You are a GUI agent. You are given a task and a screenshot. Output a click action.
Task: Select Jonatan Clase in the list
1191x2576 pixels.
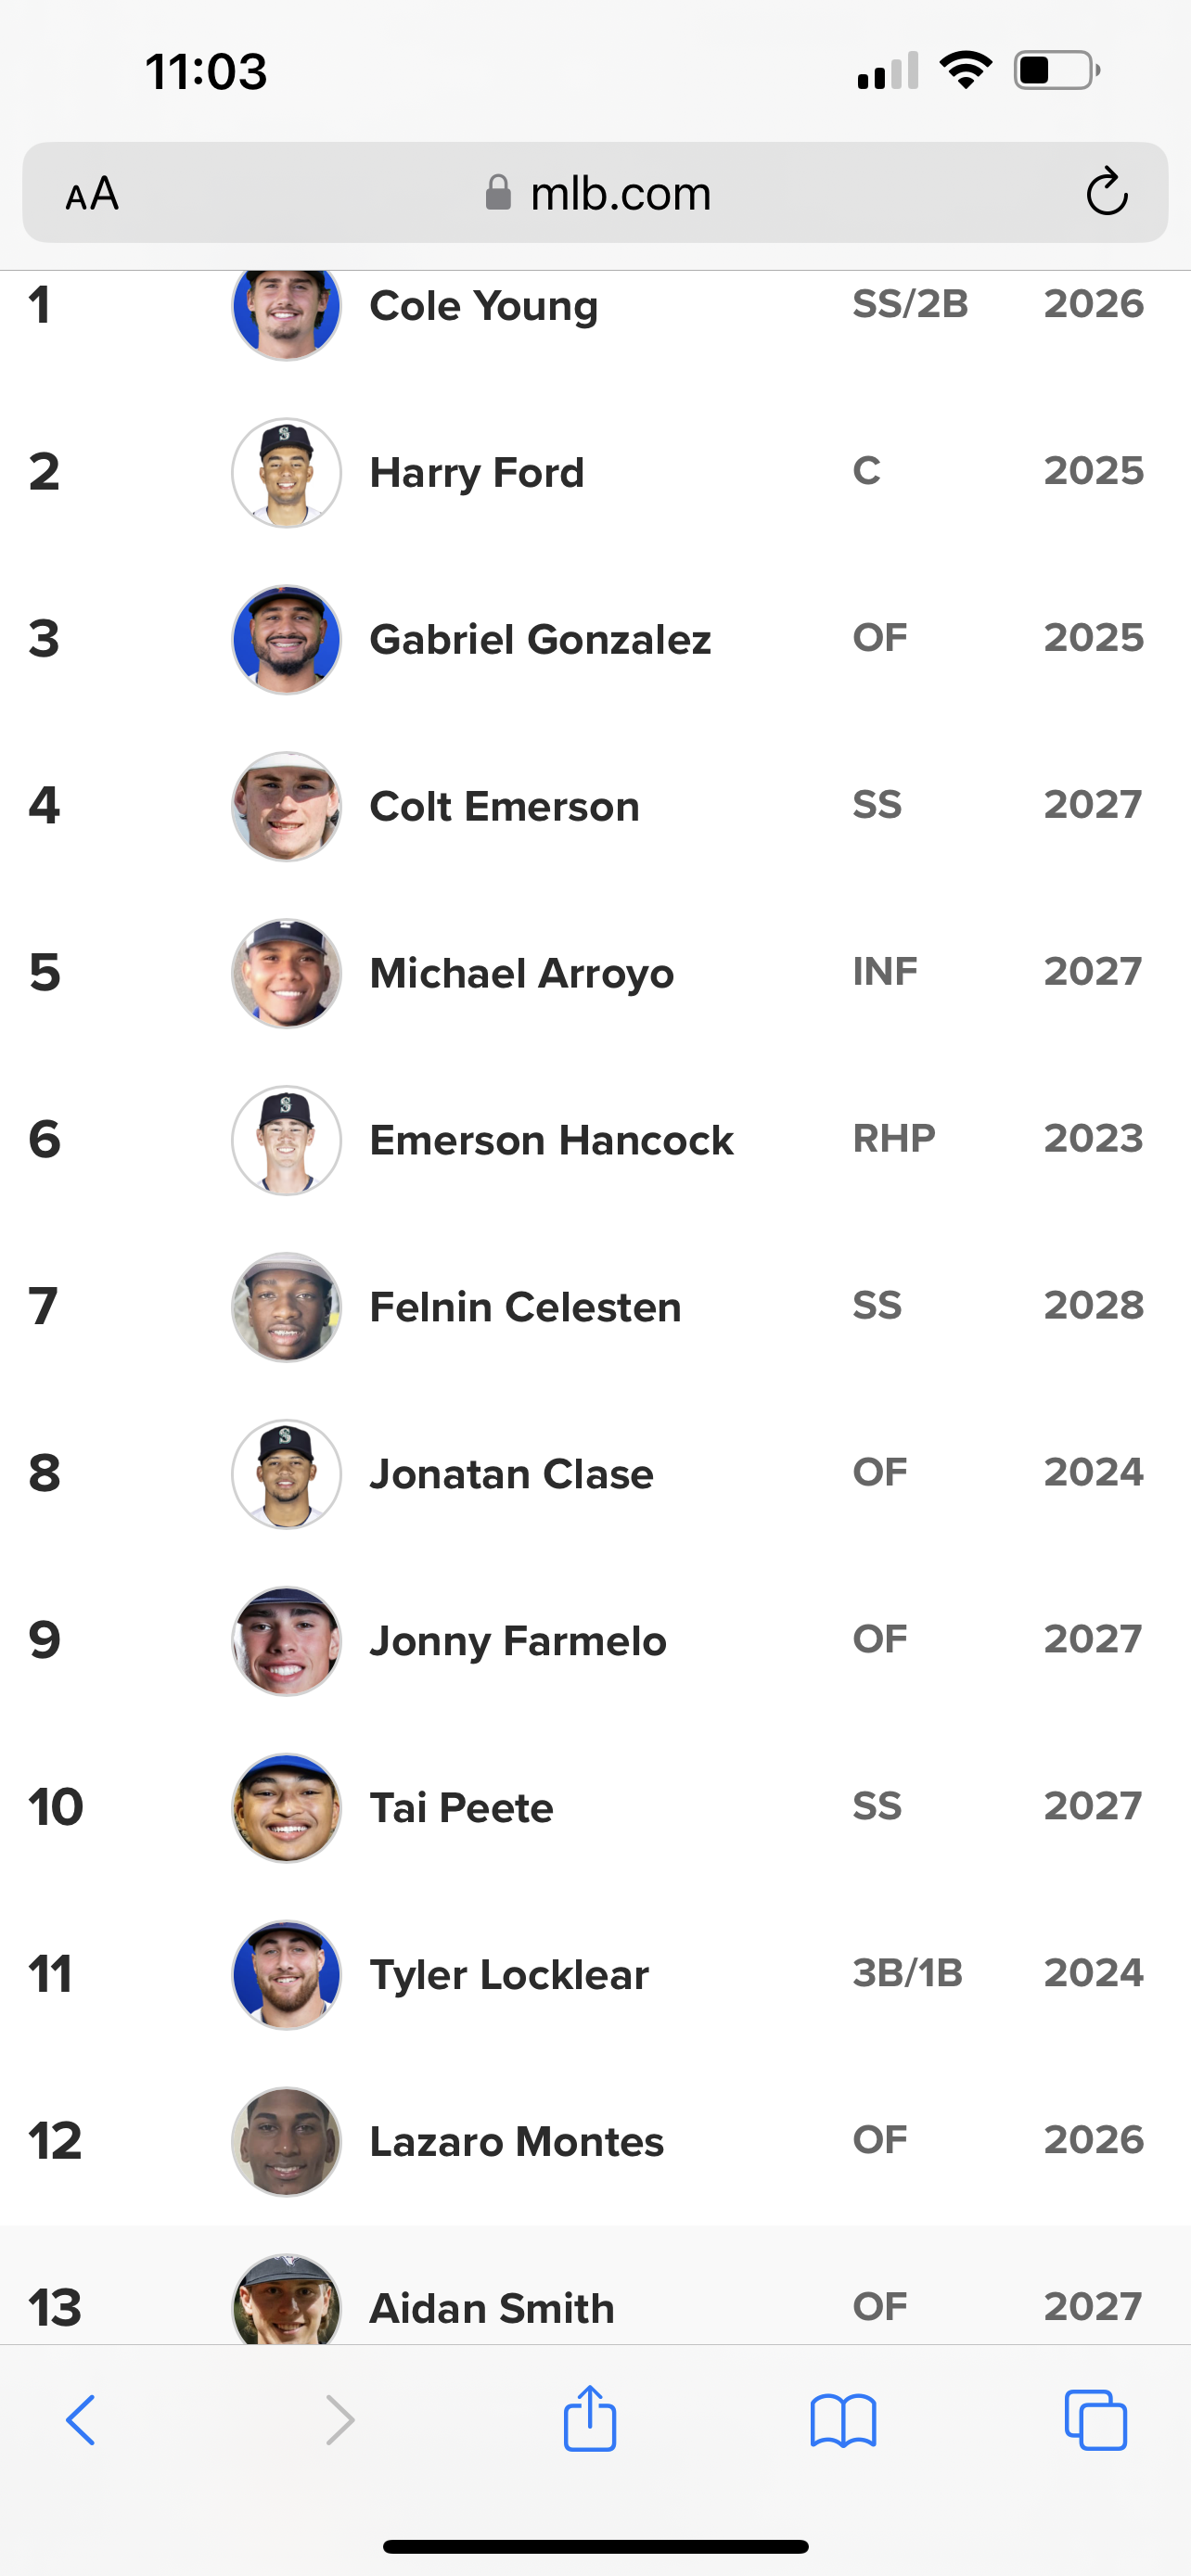[511, 1475]
